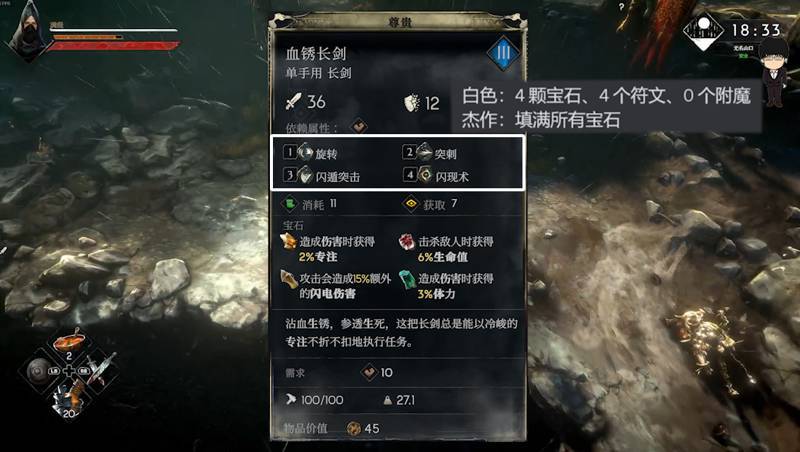The image size is (800, 452).
Task: Select skill slot 2 突刺
Action: [429, 152]
